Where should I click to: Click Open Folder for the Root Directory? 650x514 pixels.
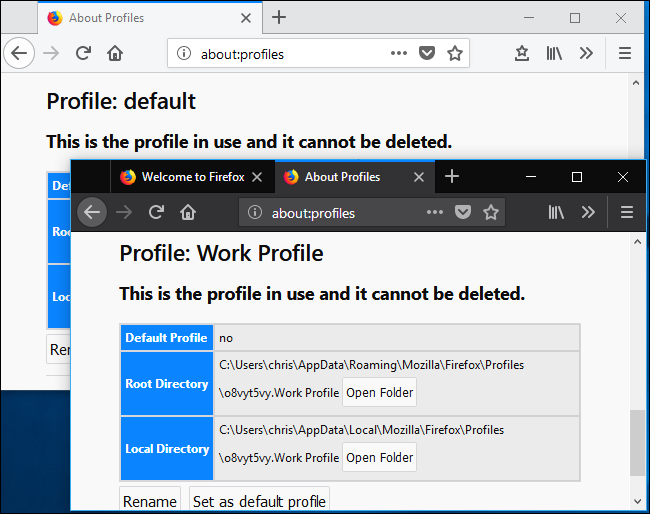(379, 393)
